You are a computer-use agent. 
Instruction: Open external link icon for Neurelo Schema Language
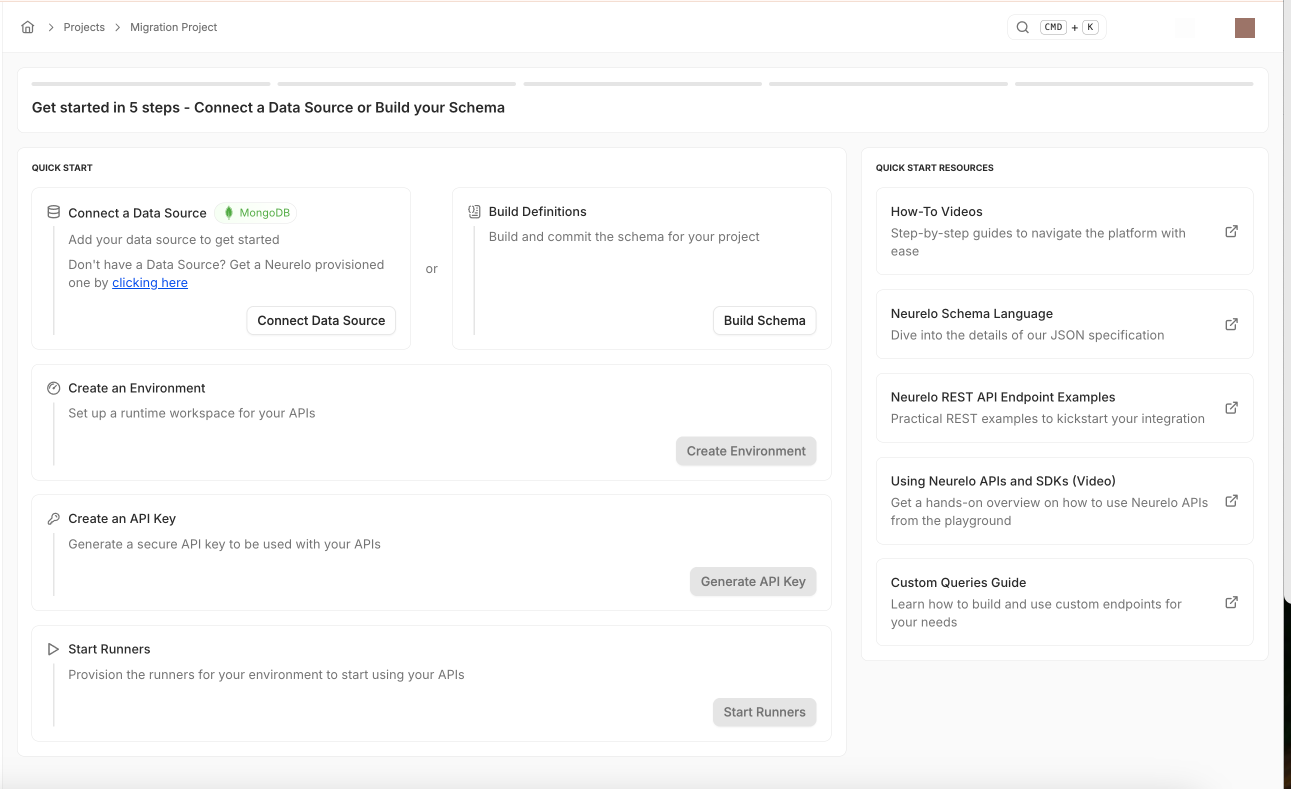[x=1231, y=324]
